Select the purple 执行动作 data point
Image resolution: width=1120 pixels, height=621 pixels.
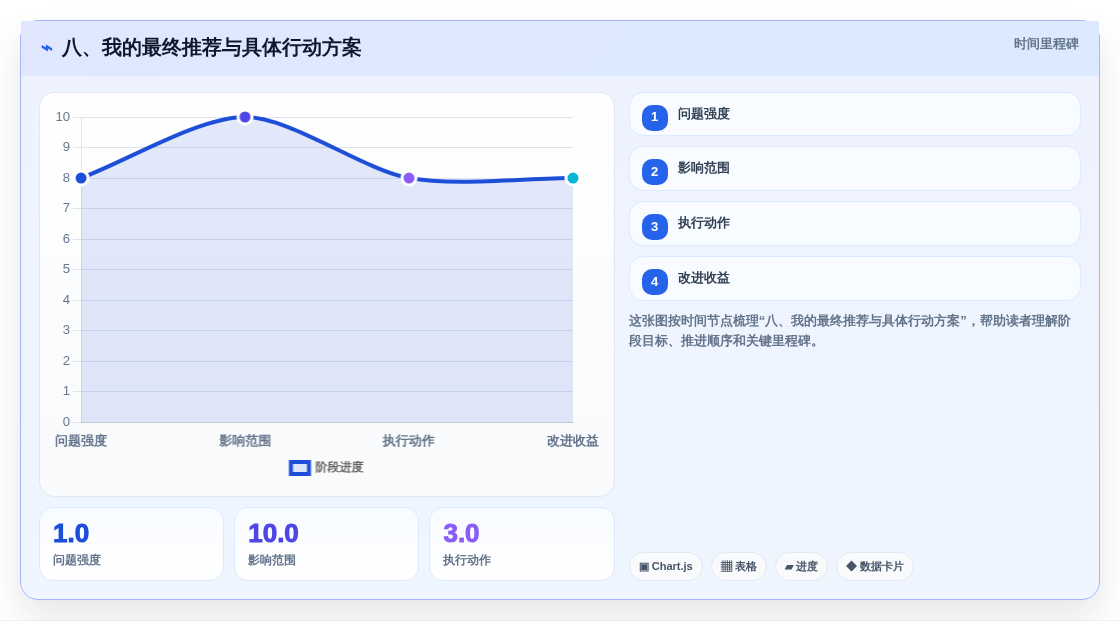tap(409, 178)
